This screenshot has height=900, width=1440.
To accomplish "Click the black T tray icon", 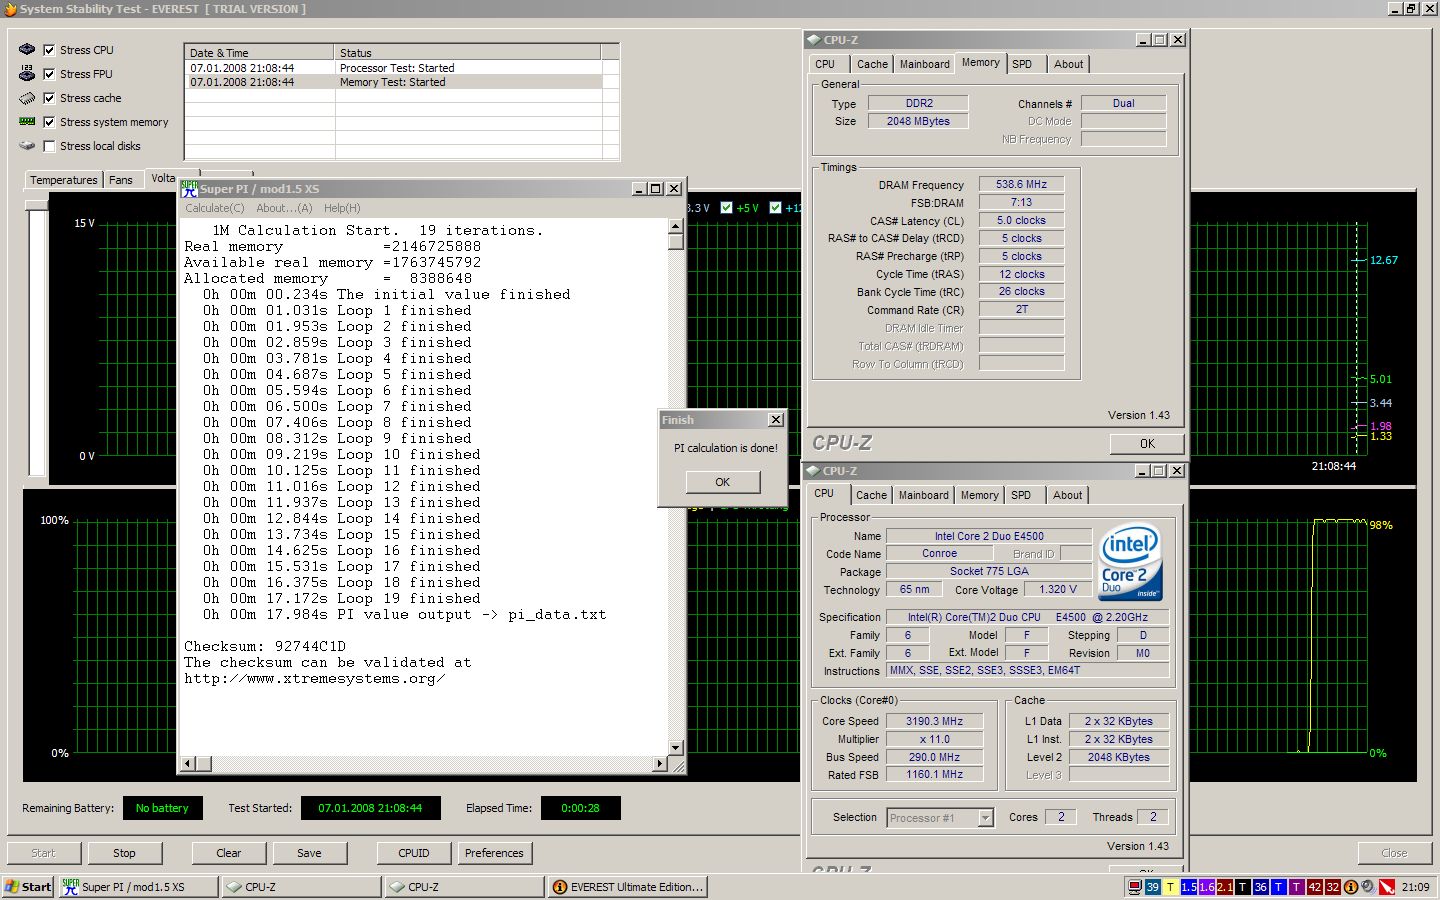I will coord(1243,887).
